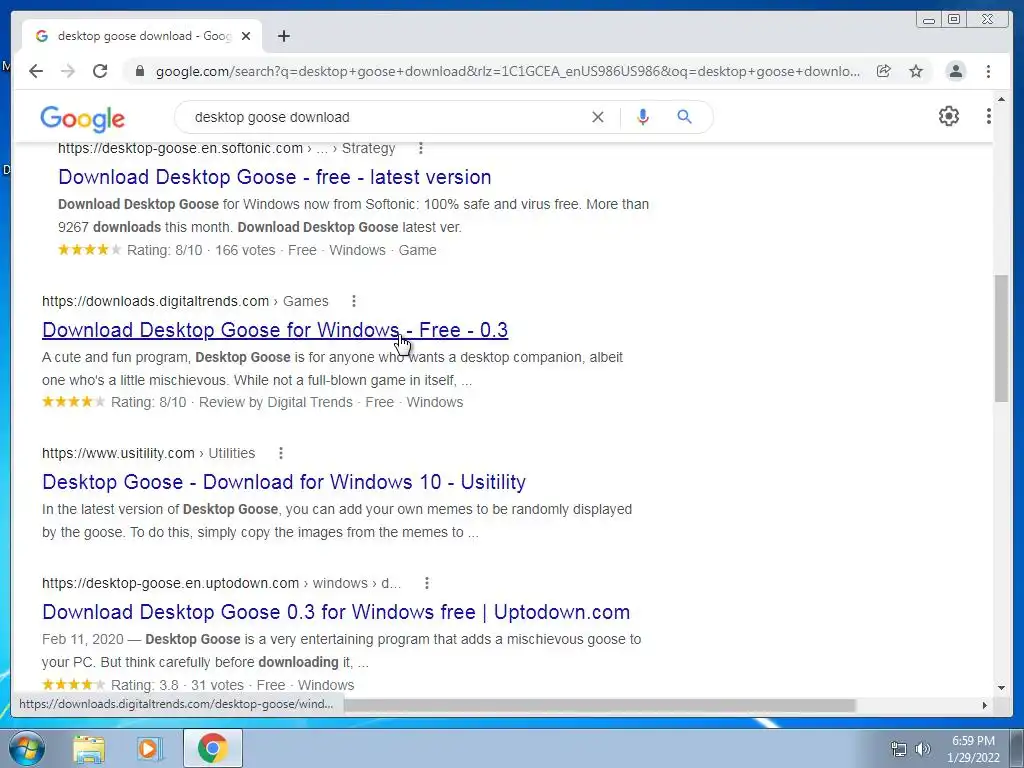Click the Uptodown rating 3.8 31 votes line
Screen dimensions: 1024x768
pyautogui.click(x=199, y=685)
